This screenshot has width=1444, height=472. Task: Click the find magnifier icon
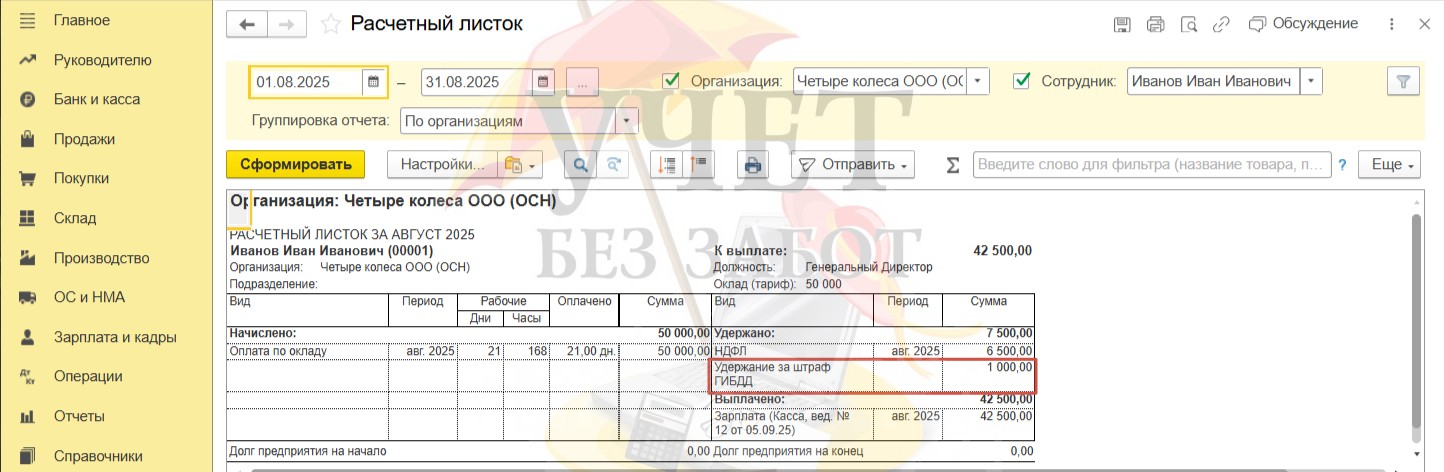coord(579,165)
